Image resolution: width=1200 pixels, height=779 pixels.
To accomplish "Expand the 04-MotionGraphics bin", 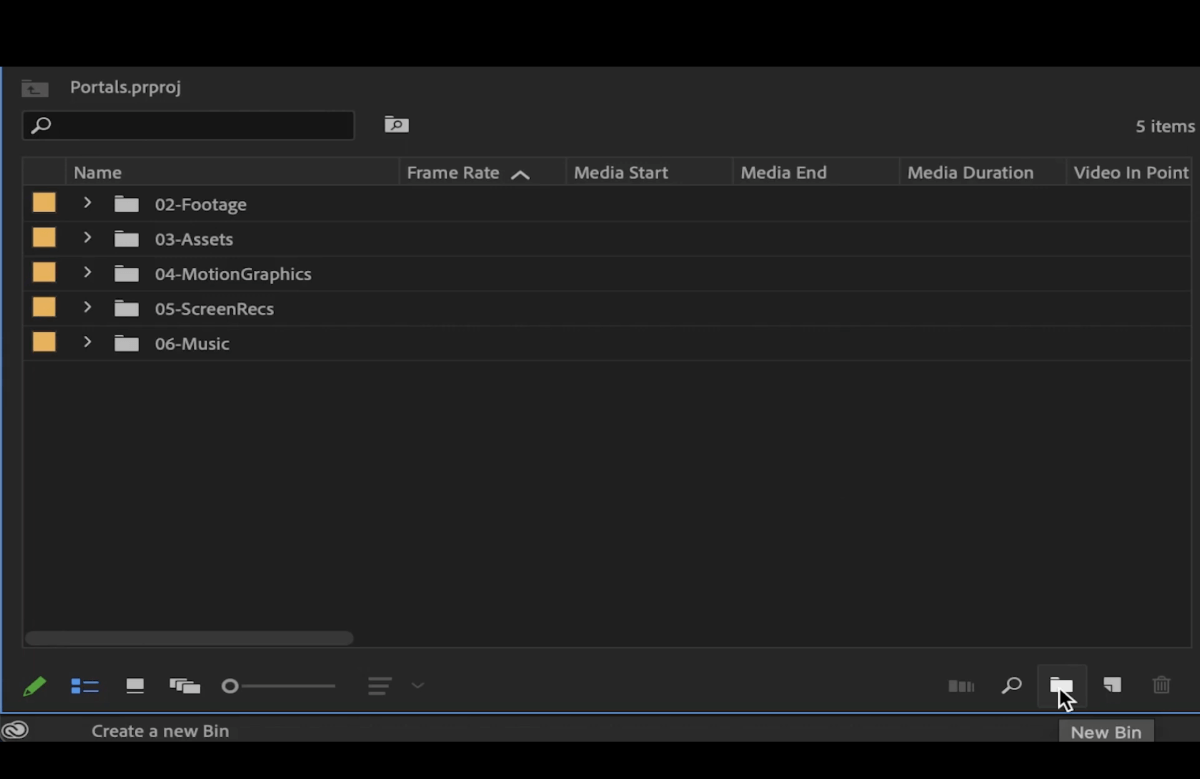I will (x=87, y=273).
